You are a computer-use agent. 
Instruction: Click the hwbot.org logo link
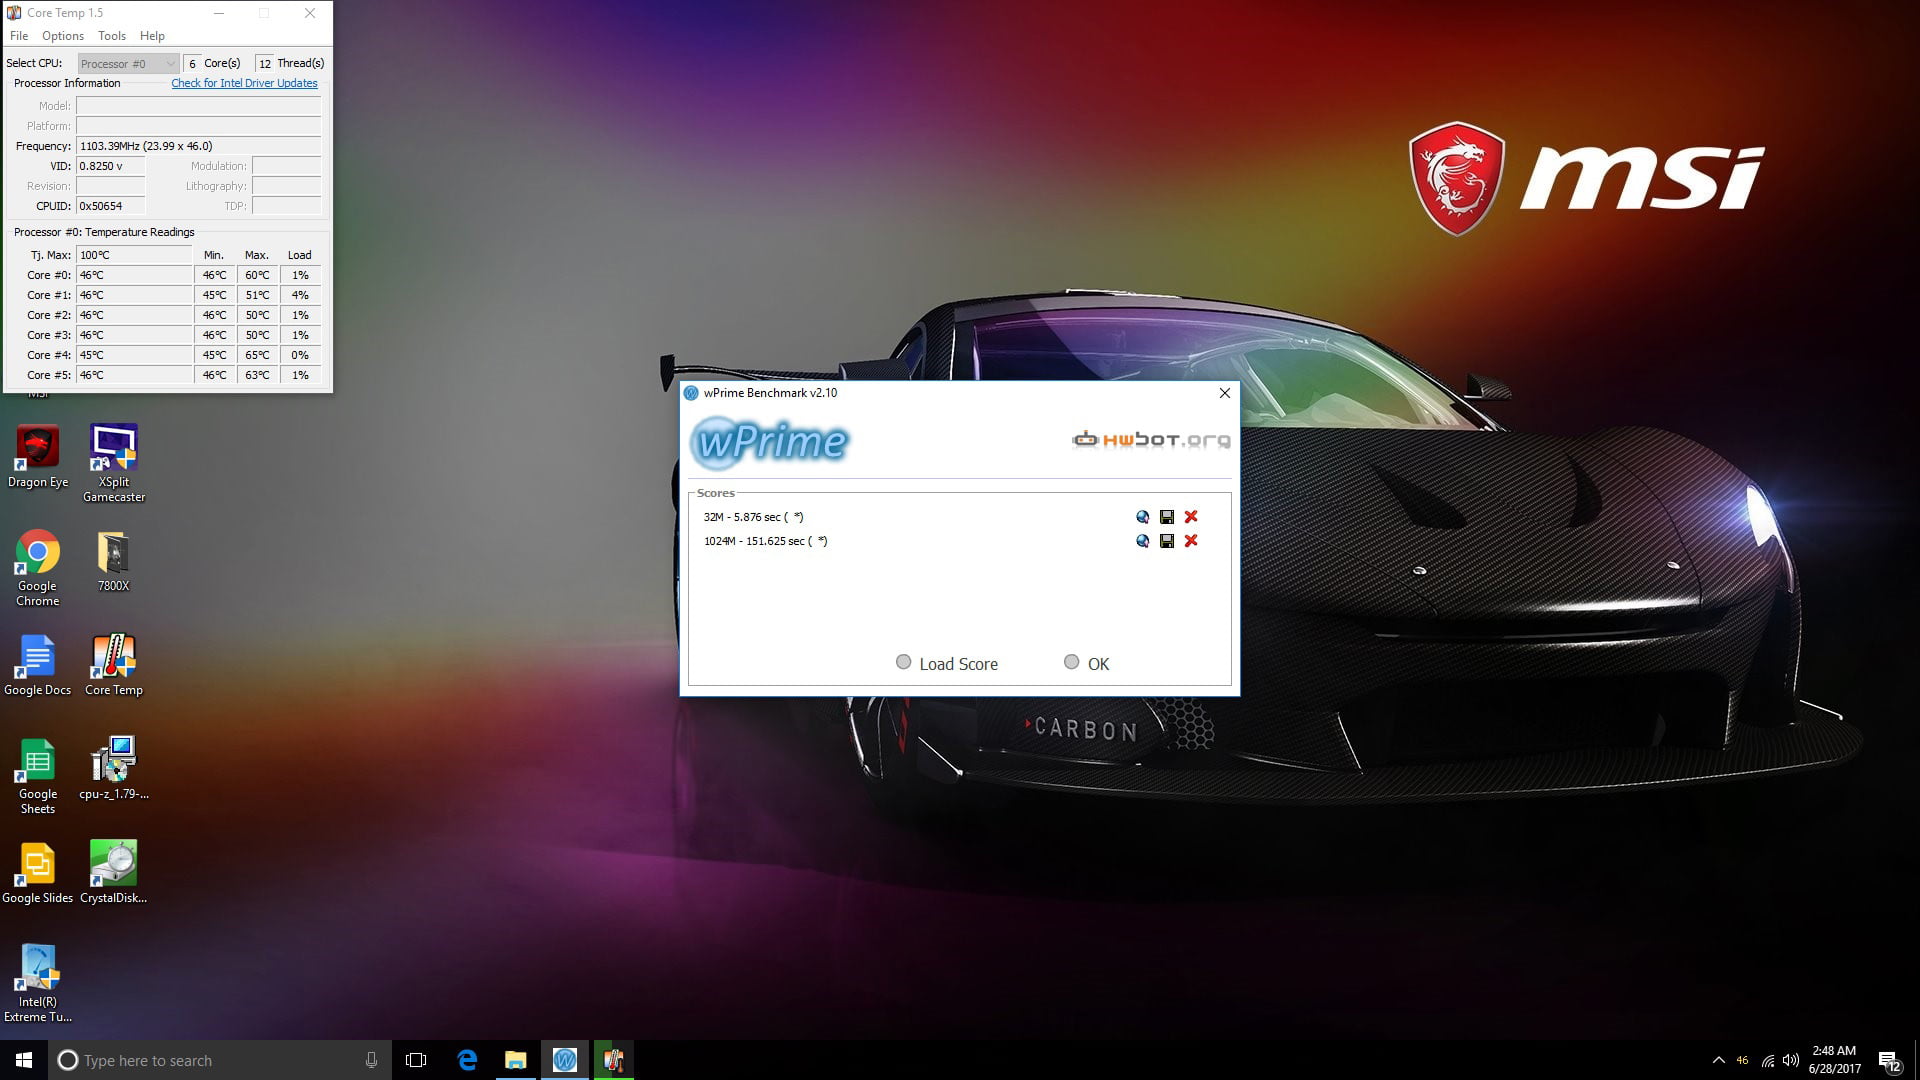(1151, 440)
